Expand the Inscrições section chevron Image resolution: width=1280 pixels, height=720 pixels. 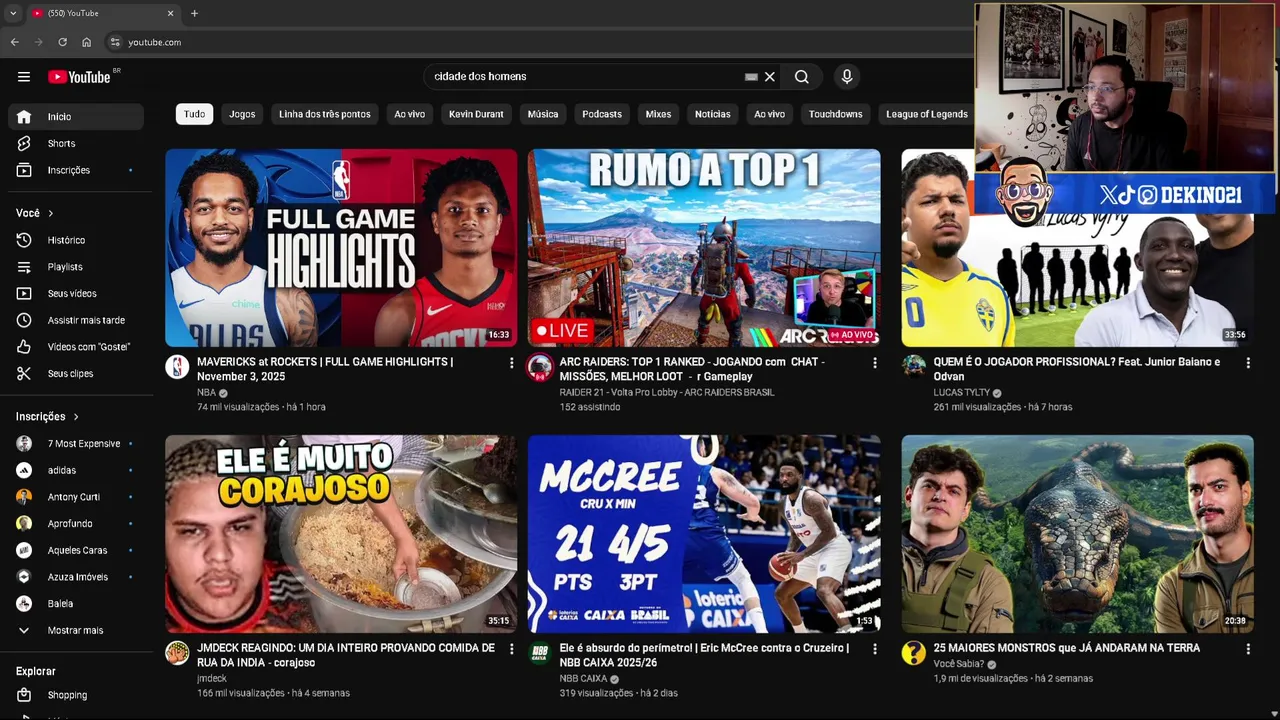76,417
